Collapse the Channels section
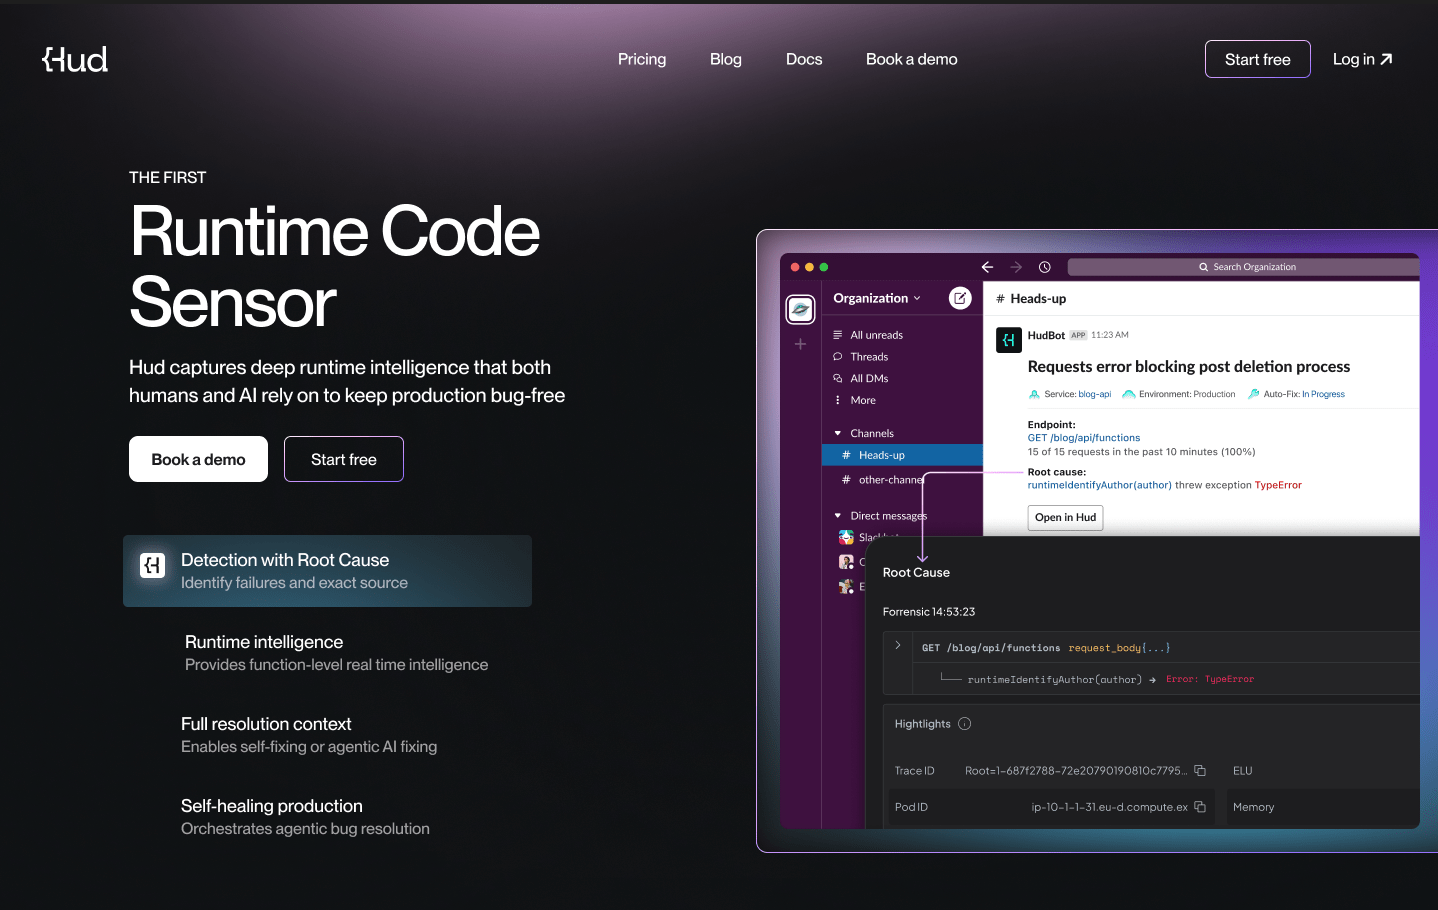The image size is (1438, 910). pos(838,433)
